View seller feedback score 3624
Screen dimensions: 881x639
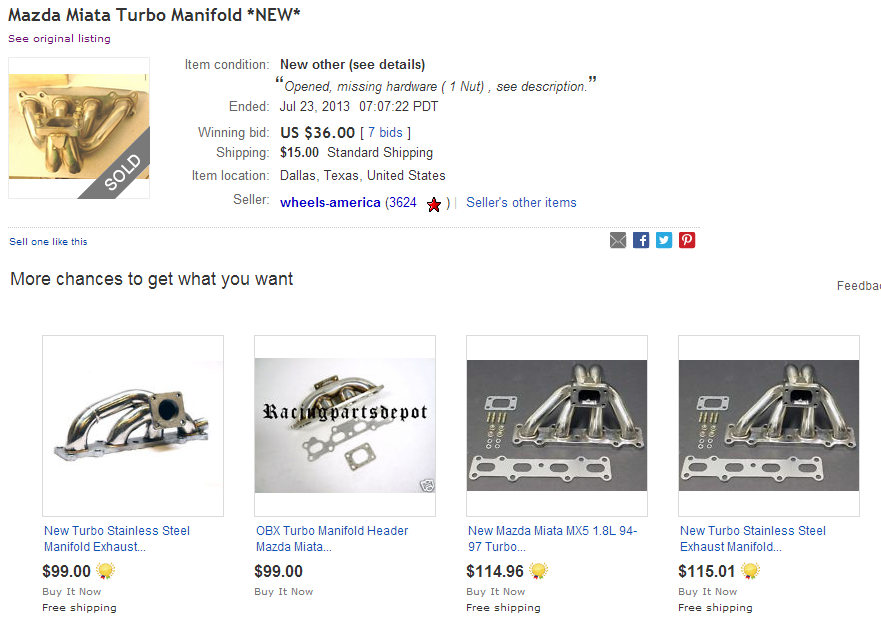pos(403,203)
